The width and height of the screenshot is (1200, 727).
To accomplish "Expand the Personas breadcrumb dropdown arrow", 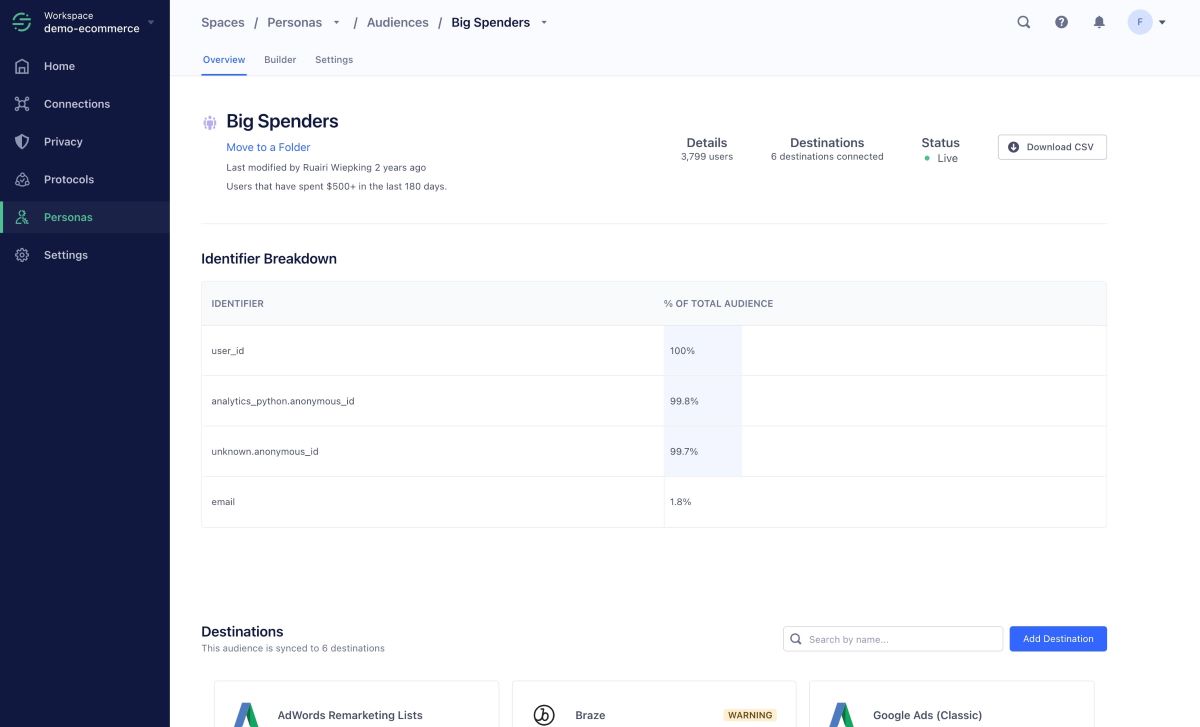I will click(x=336, y=23).
